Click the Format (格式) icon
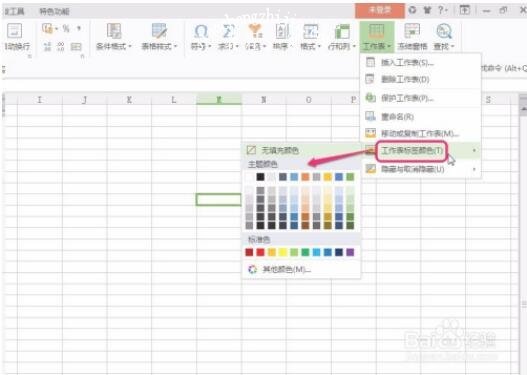The height and width of the screenshot is (375, 527). coord(310,32)
